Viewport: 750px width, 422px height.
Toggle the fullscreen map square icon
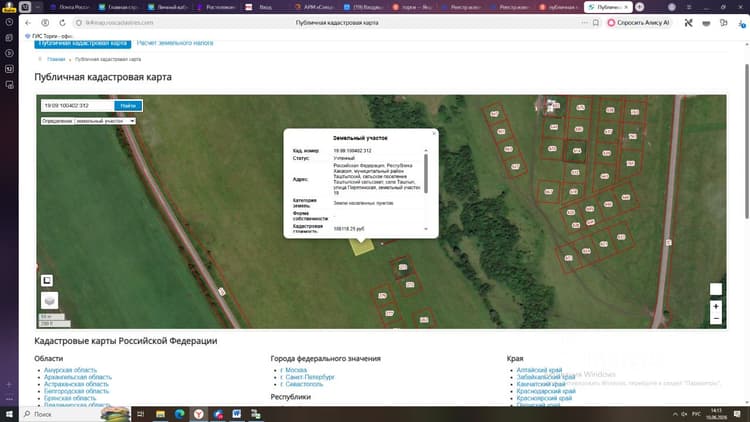tap(47, 280)
